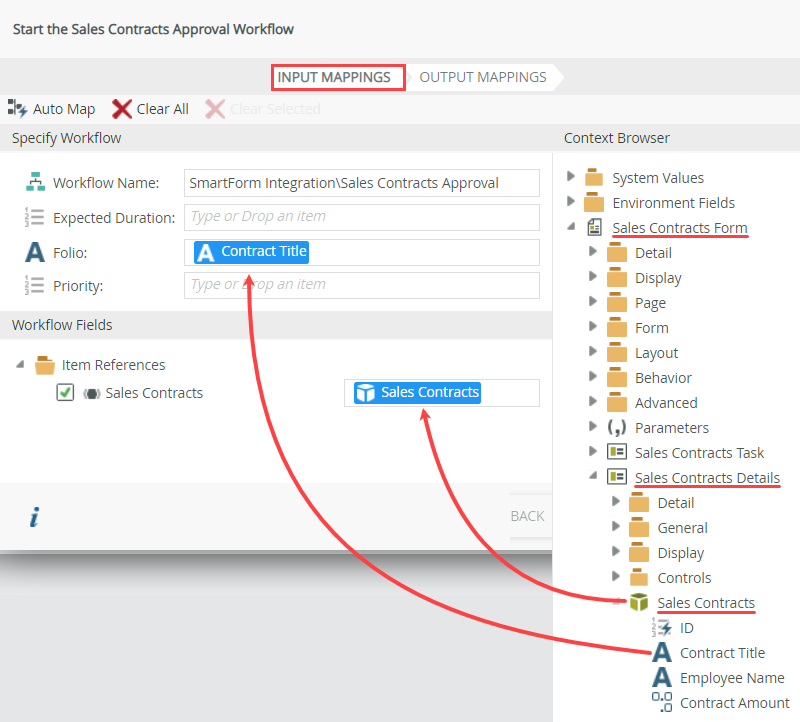Click the disabled Clear Selected toggle
The image size is (800, 722).
click(x=215, y=109)
